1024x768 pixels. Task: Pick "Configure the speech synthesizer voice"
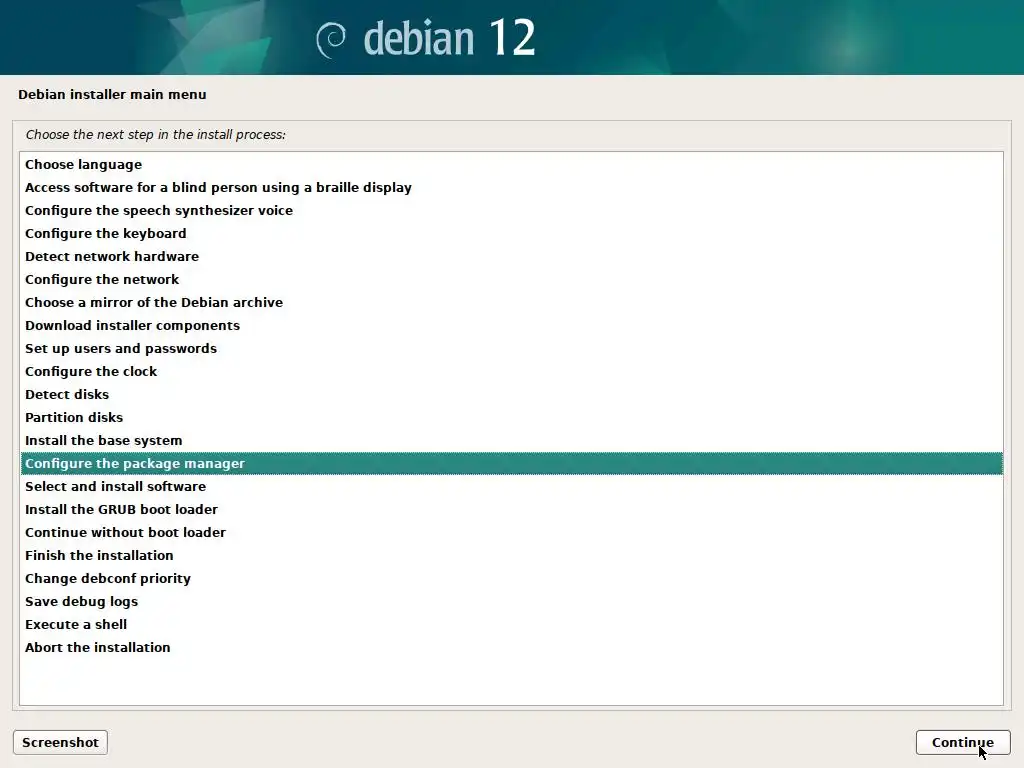point(511,210)
